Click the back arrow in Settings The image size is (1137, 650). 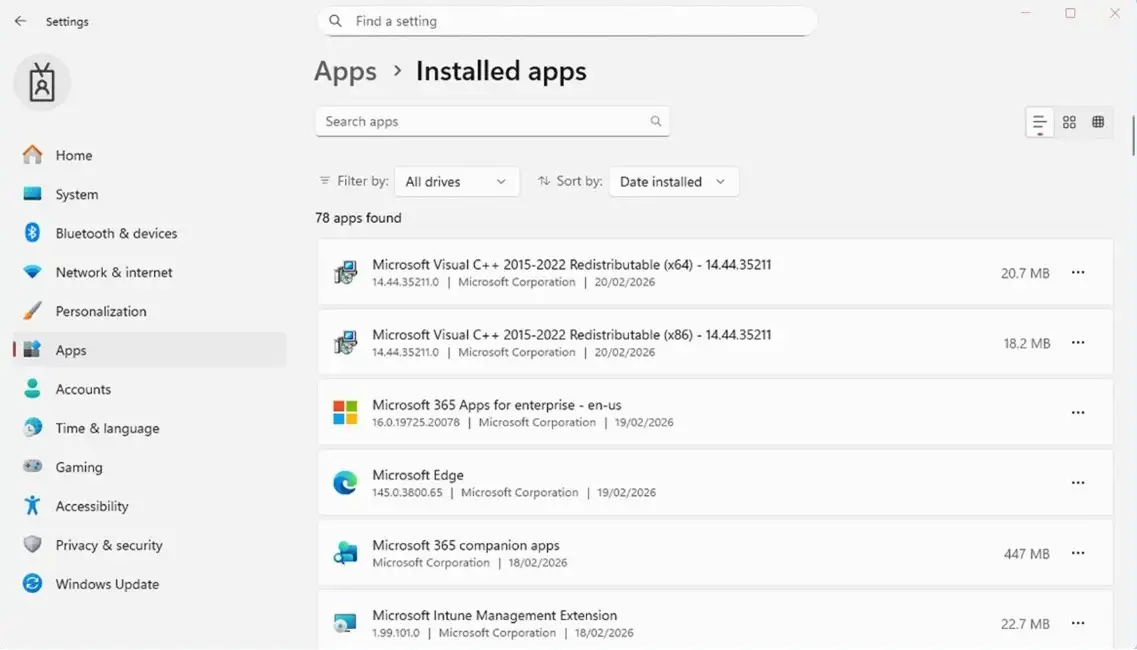point(20,21)
